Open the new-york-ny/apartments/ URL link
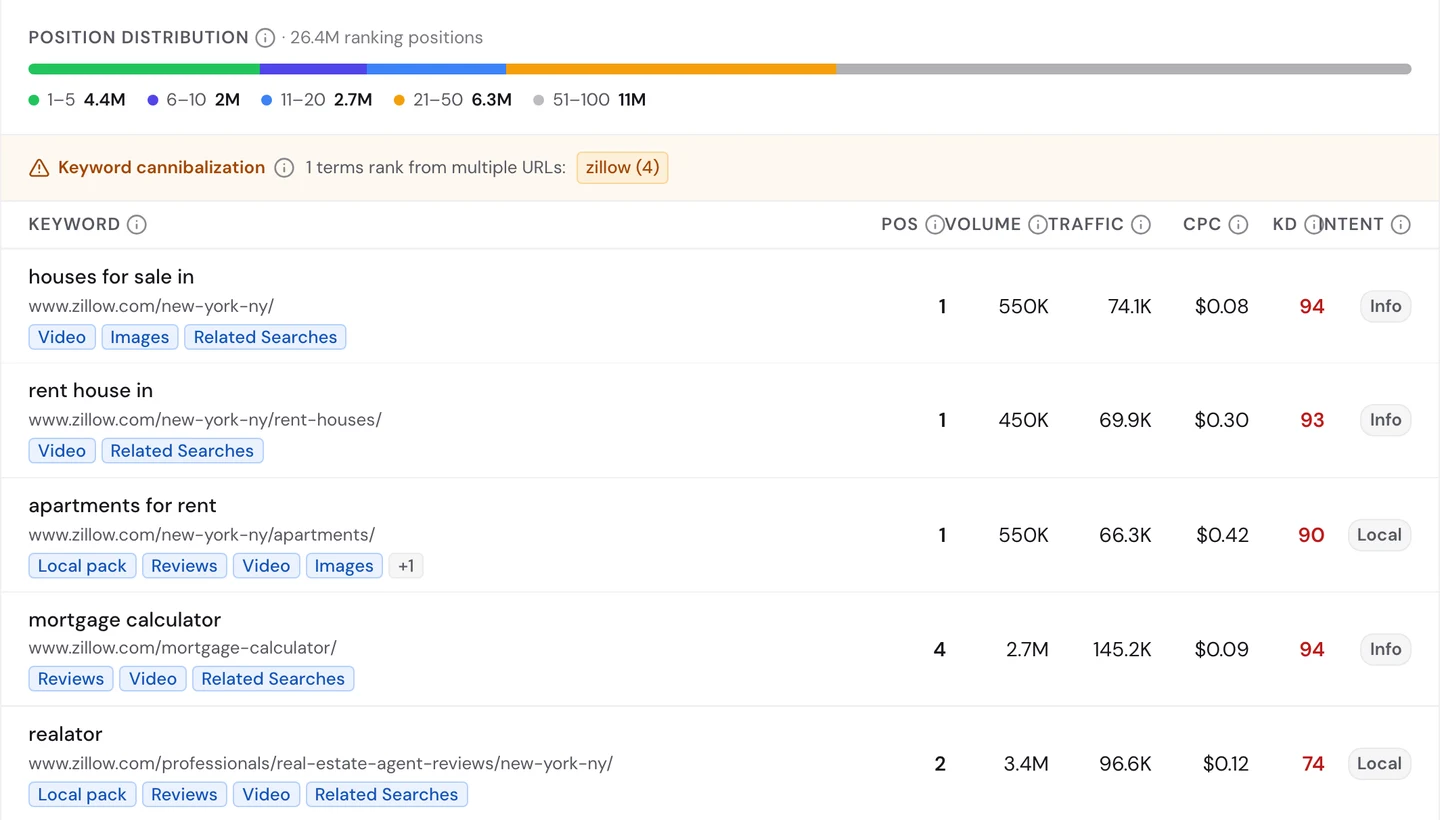This screenshot has height=820, width=1440. [202, 535]
